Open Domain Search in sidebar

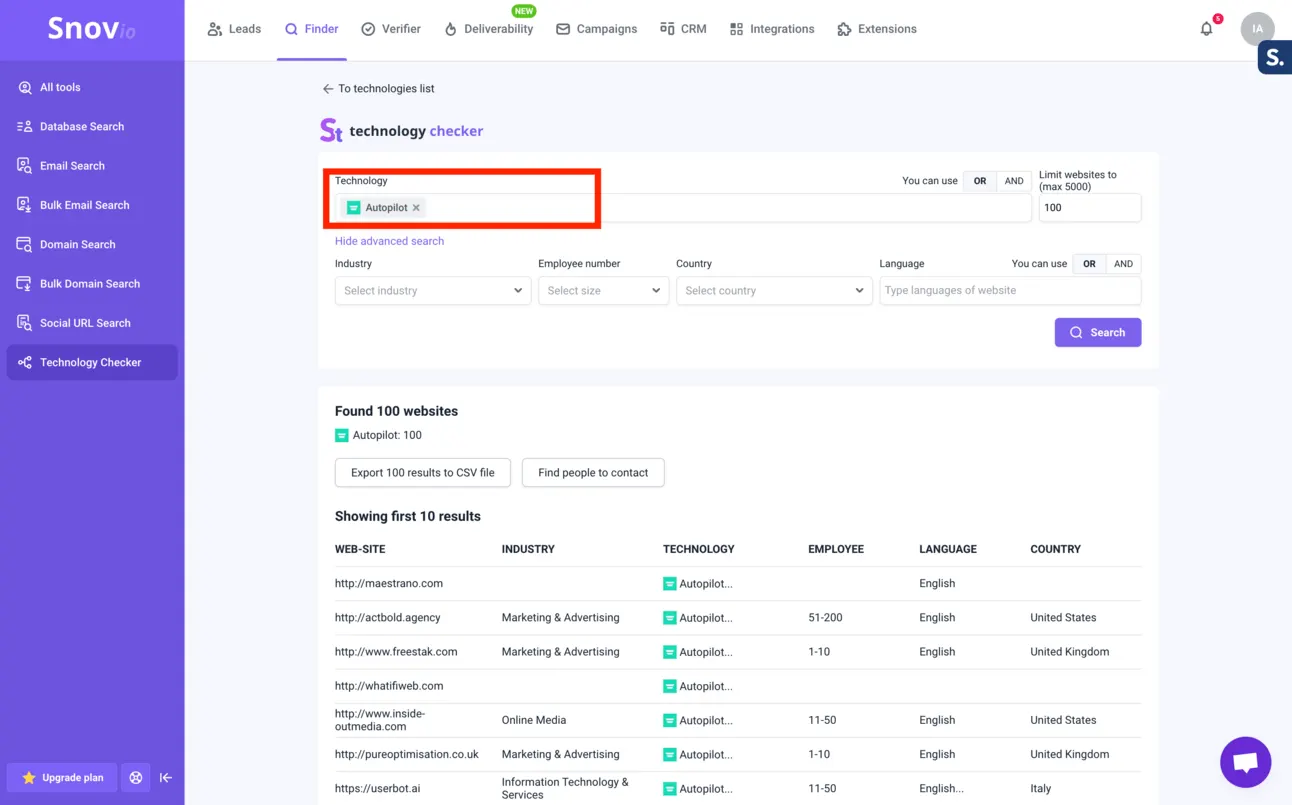pos(92,244)
